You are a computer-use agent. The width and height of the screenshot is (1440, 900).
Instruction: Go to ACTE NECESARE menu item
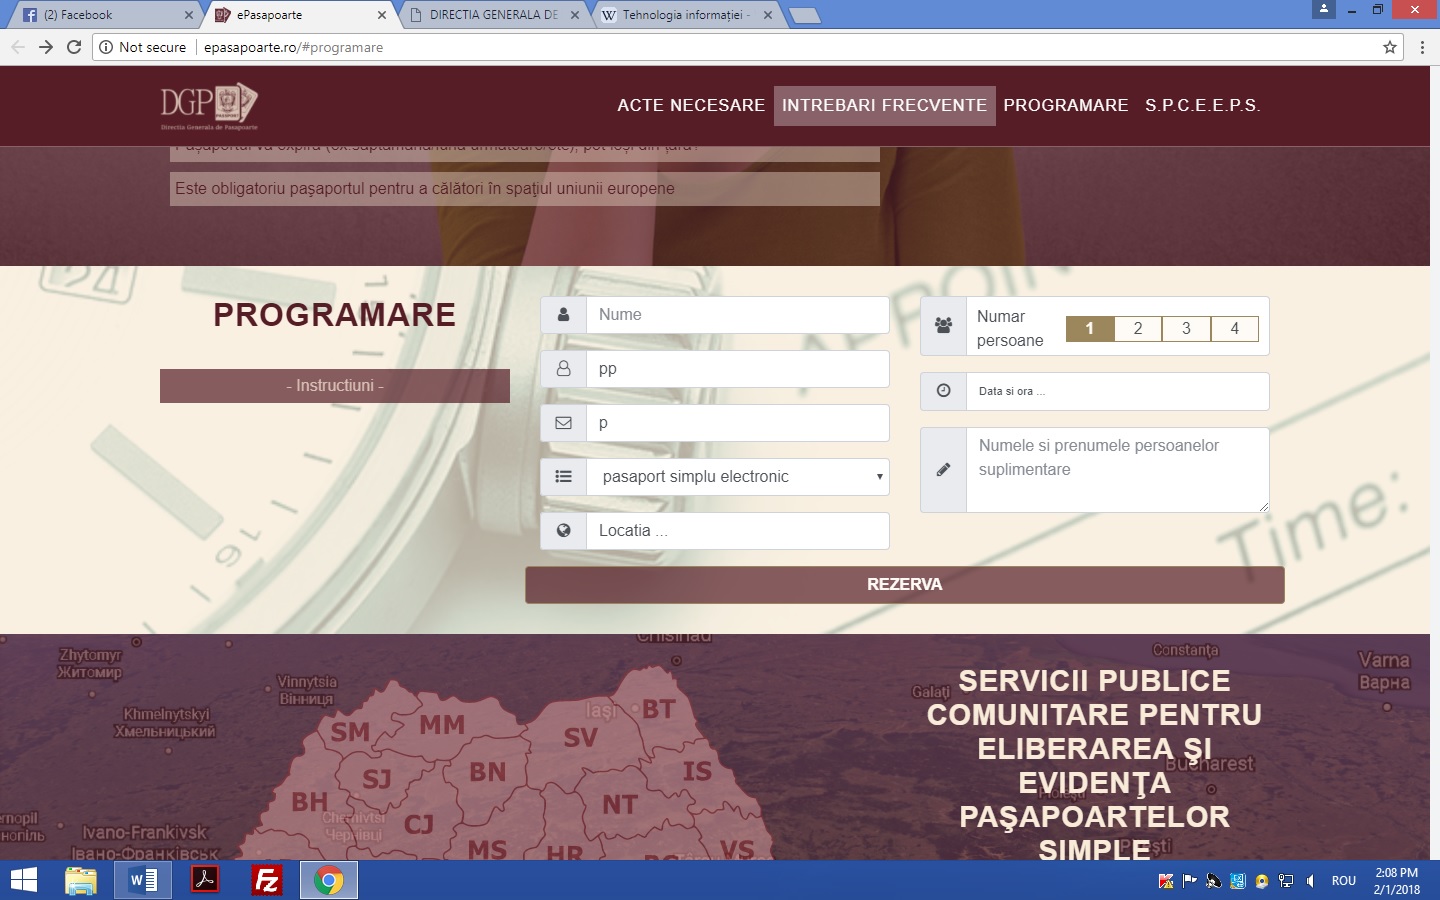click(691, 105)
